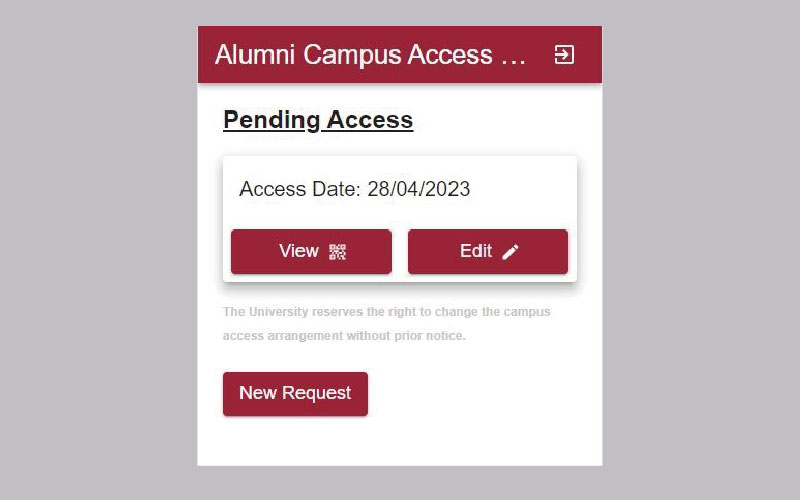Click the University reserves the right notice line
Screen dimensions: 800x500
386,312
